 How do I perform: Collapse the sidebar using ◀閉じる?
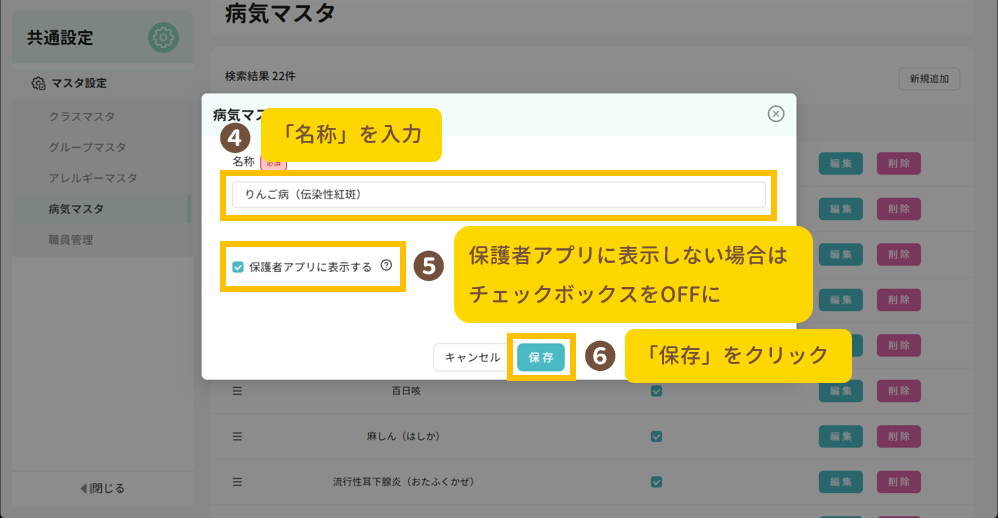(x=102, y=488)
